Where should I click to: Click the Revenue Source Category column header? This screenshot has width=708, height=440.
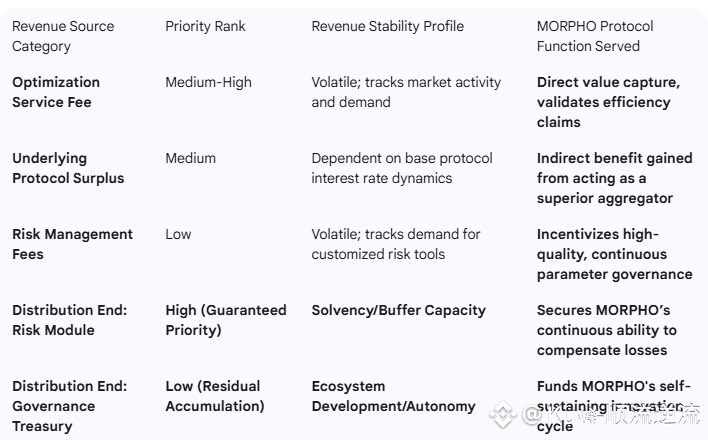pos(62,36)
